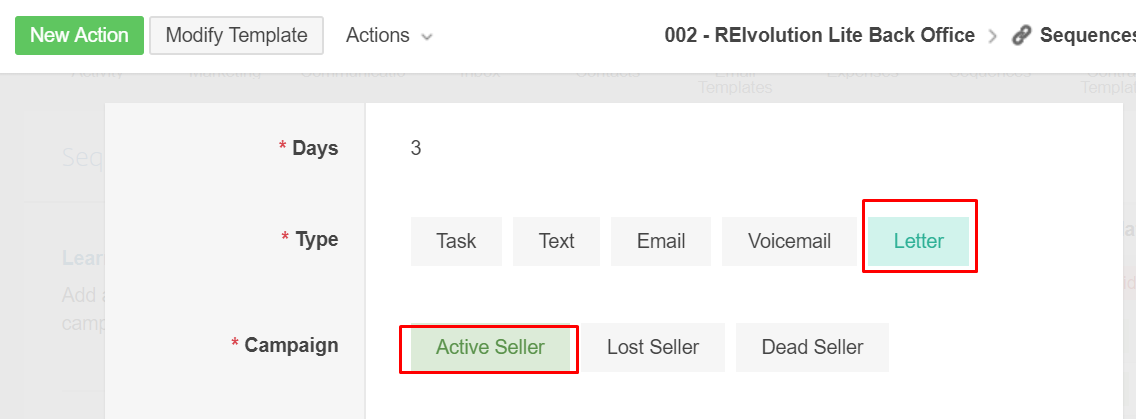
Task: Open the Modify Template button
Action: pos(237,36)
